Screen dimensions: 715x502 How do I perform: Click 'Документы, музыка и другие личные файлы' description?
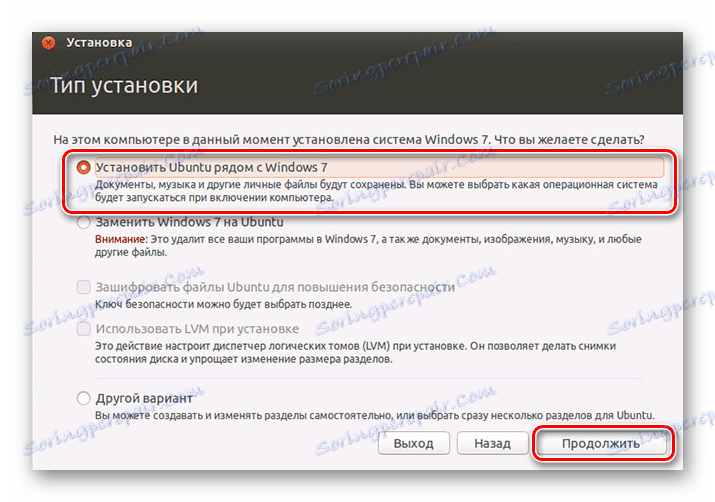[x=376, y=191]
